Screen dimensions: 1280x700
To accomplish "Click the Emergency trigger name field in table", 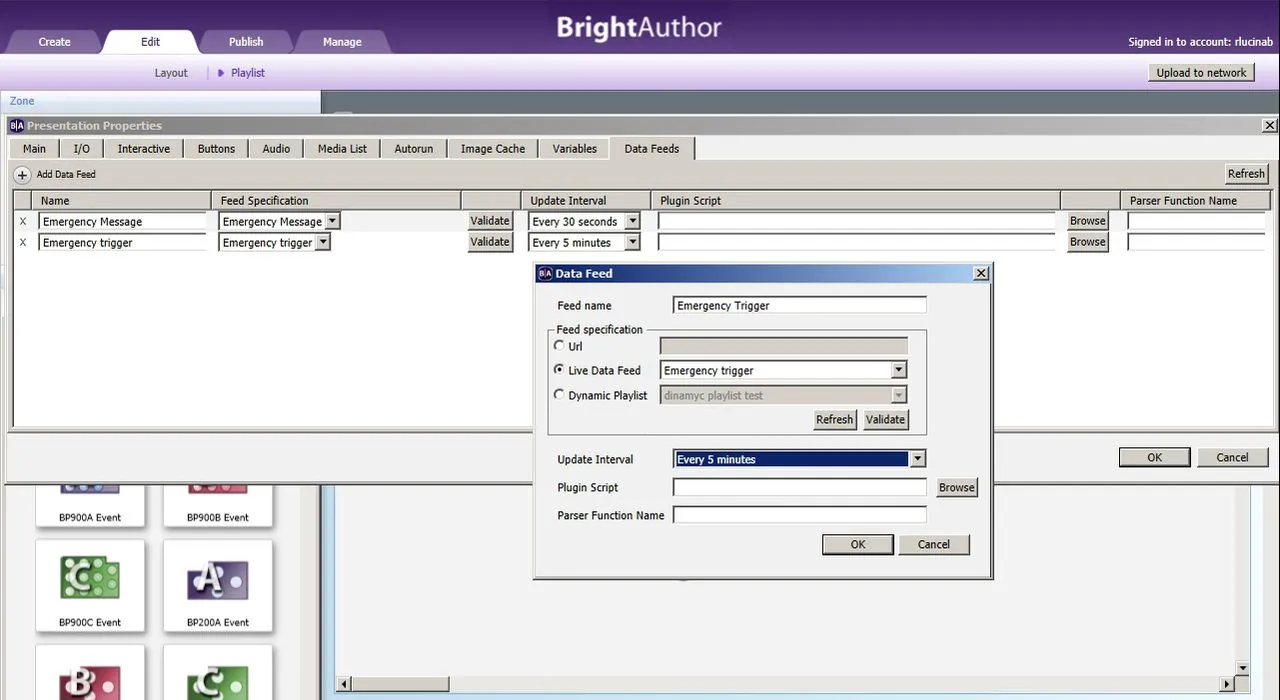I will [x=123, y=243].
